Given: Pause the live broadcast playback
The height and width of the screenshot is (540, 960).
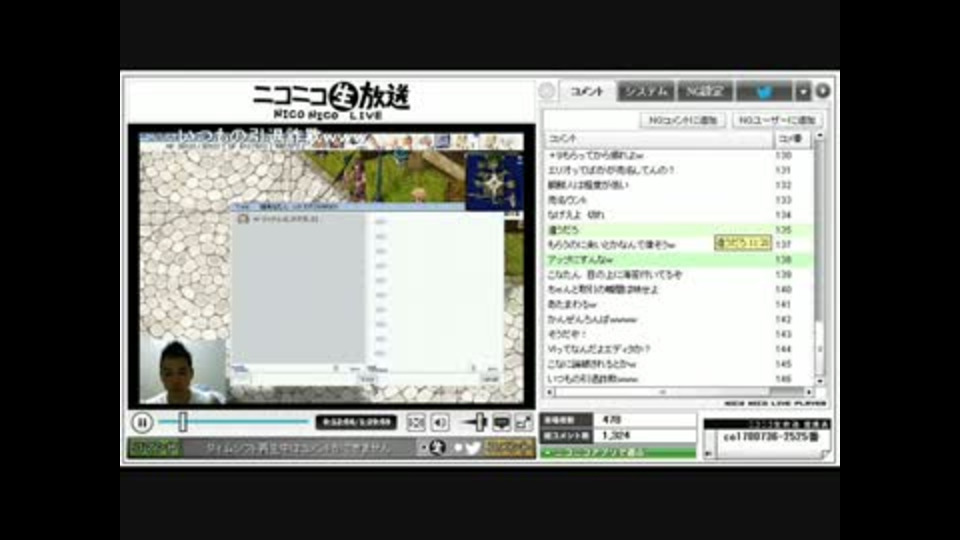Looking at the screenshot, I should tap(142, 422).
